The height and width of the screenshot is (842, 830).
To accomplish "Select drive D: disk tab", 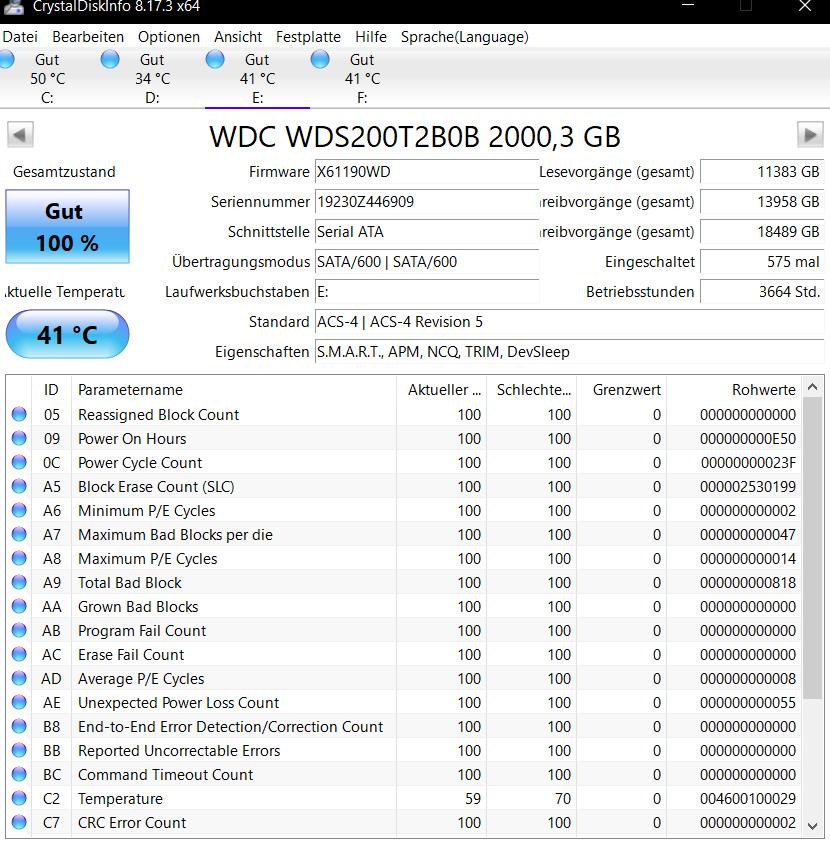I will [152, 78].
